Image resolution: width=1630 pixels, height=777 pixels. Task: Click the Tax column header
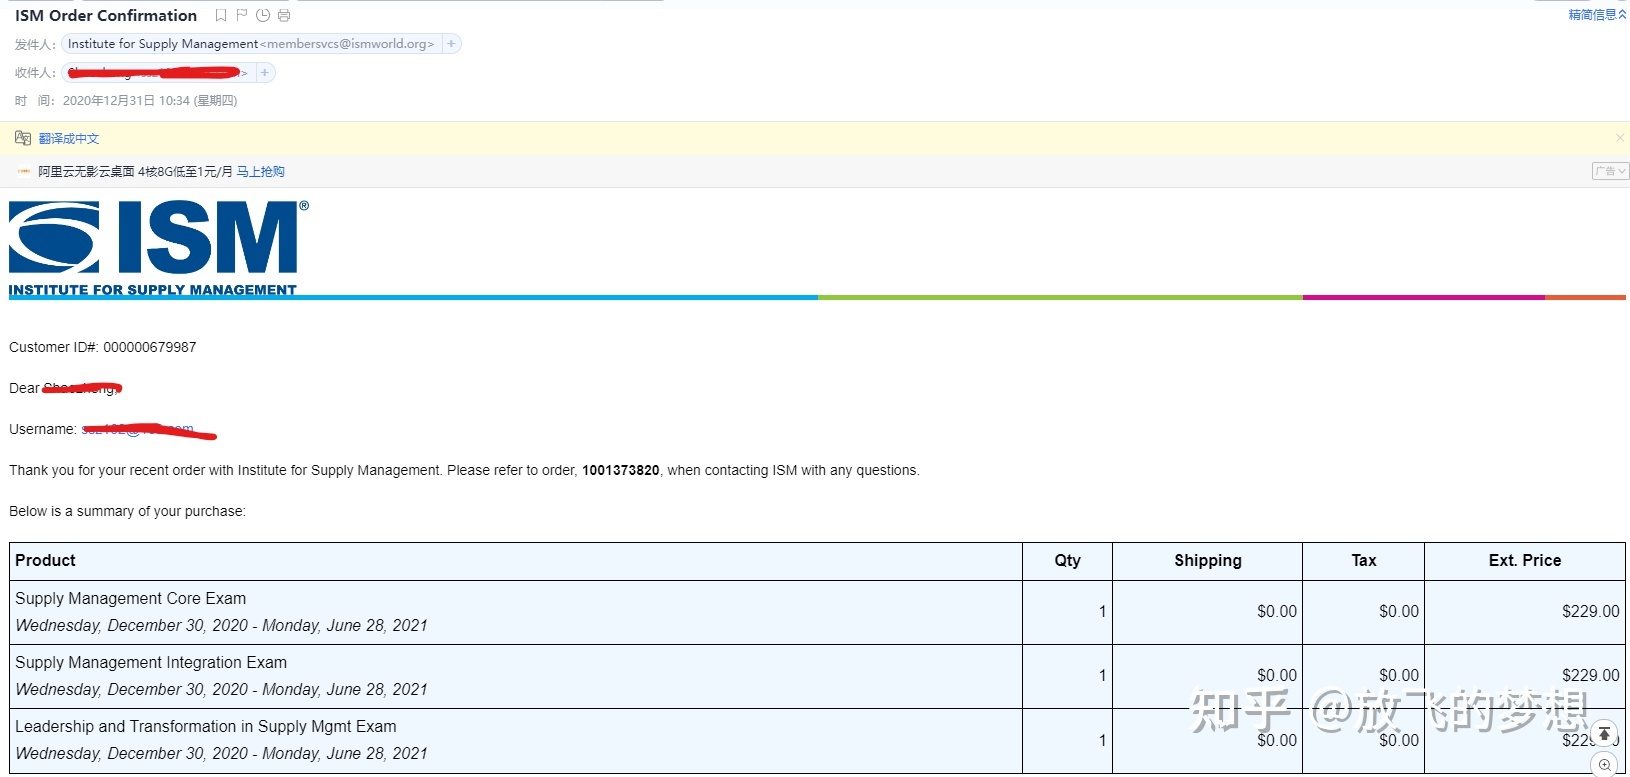pyautogui.click(x=1364, y=561)
